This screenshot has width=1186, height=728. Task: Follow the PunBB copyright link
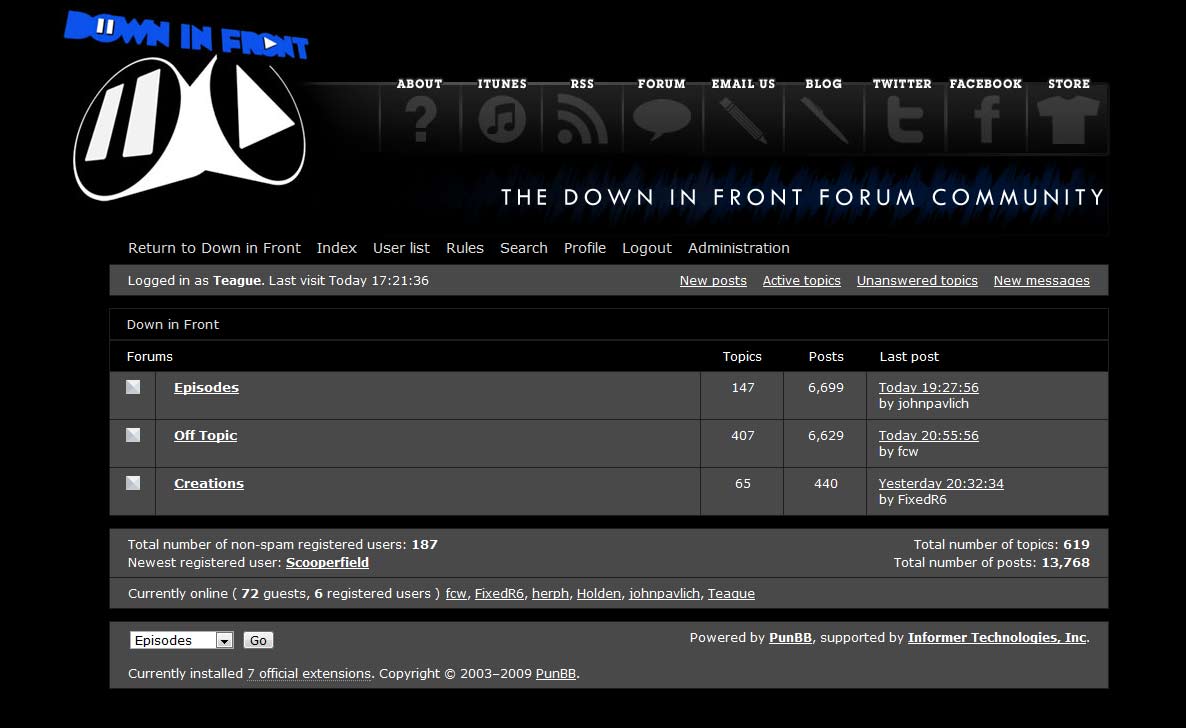click(556, 674)
